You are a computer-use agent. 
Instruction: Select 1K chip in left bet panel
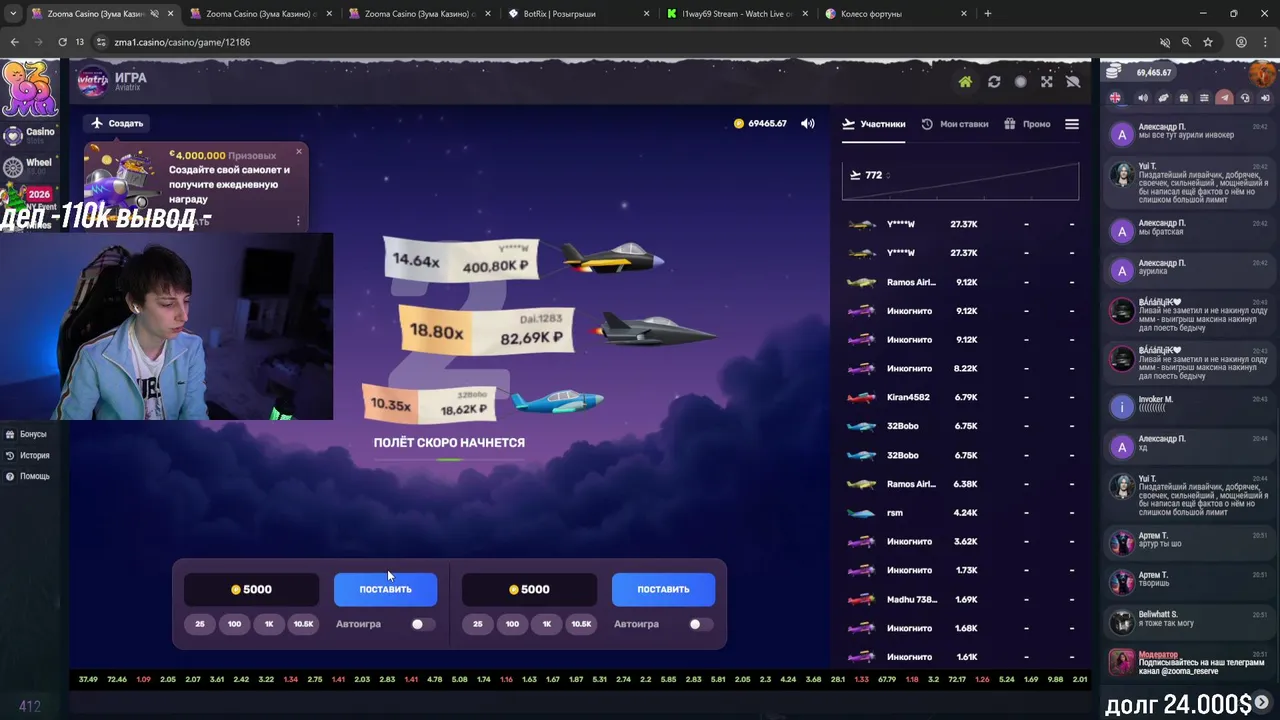click(269, 624)
